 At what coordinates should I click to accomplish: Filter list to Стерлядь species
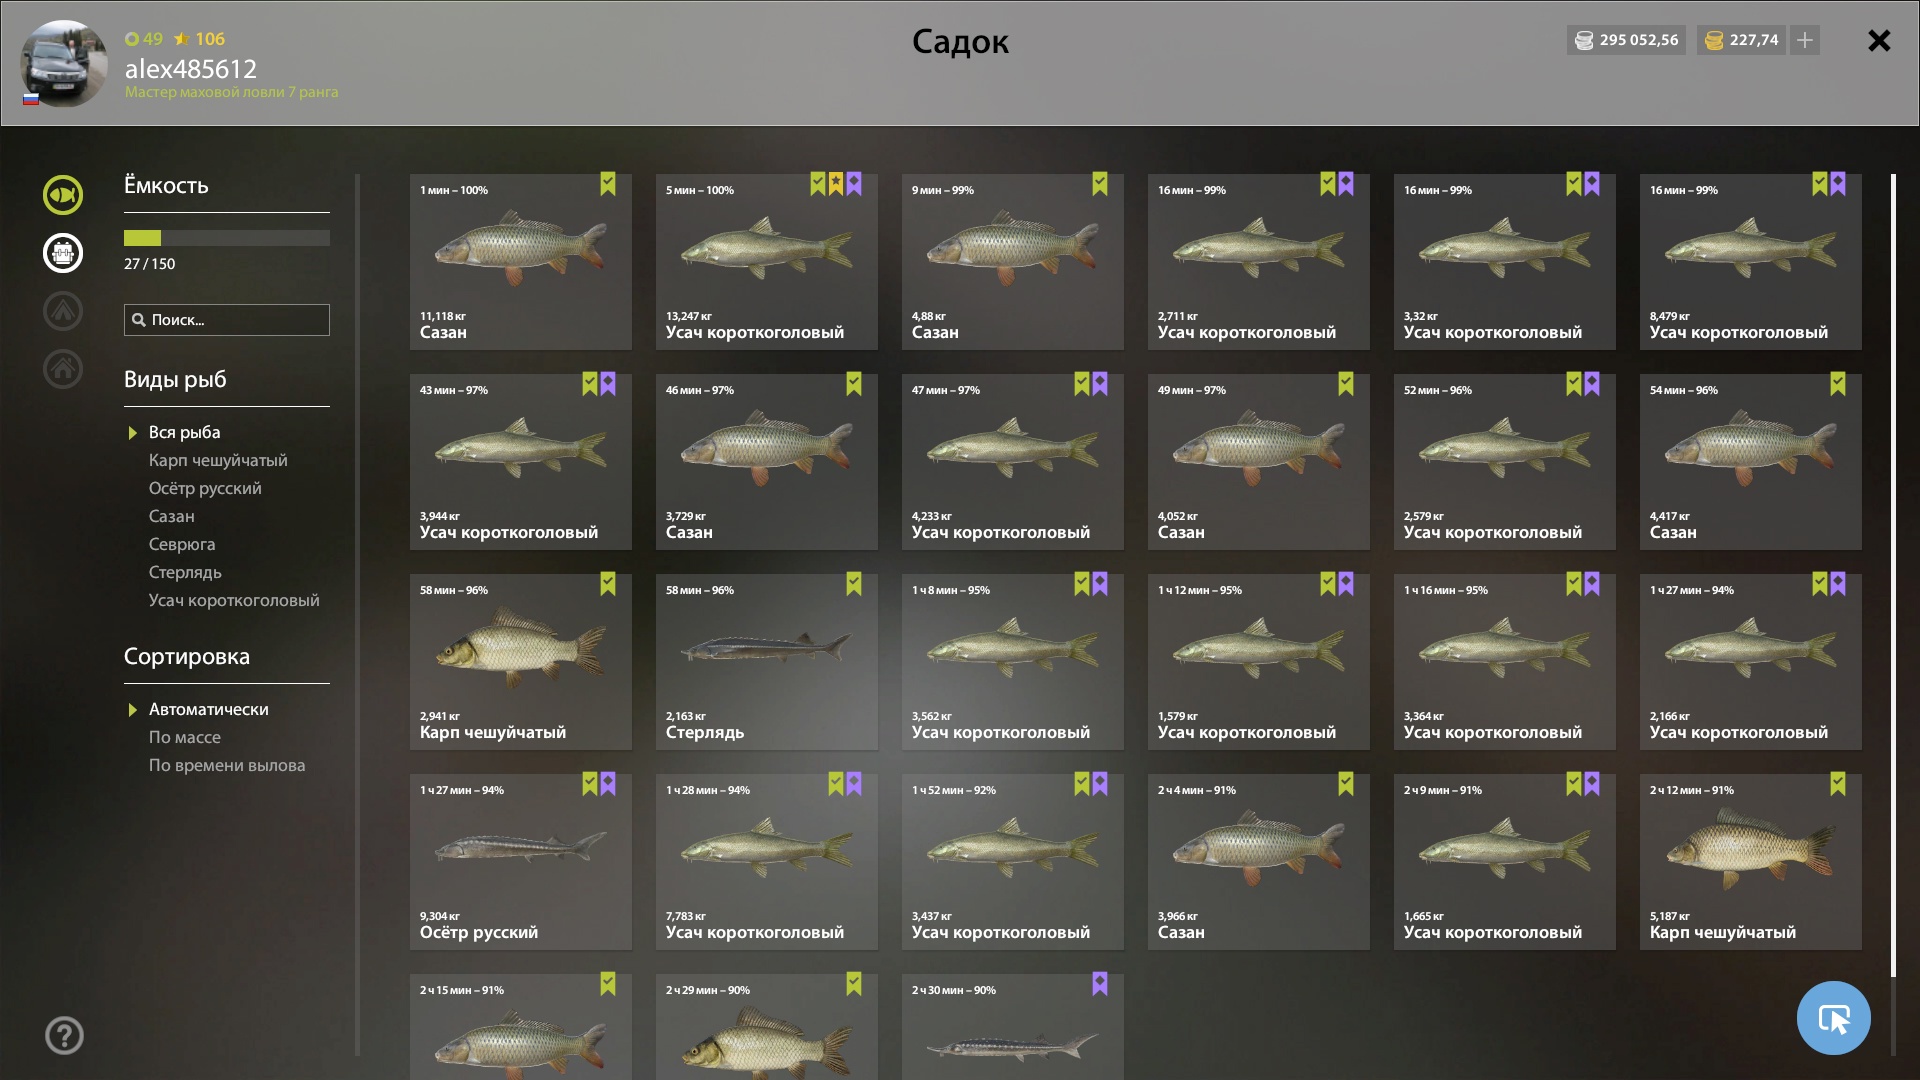point(185,572)
